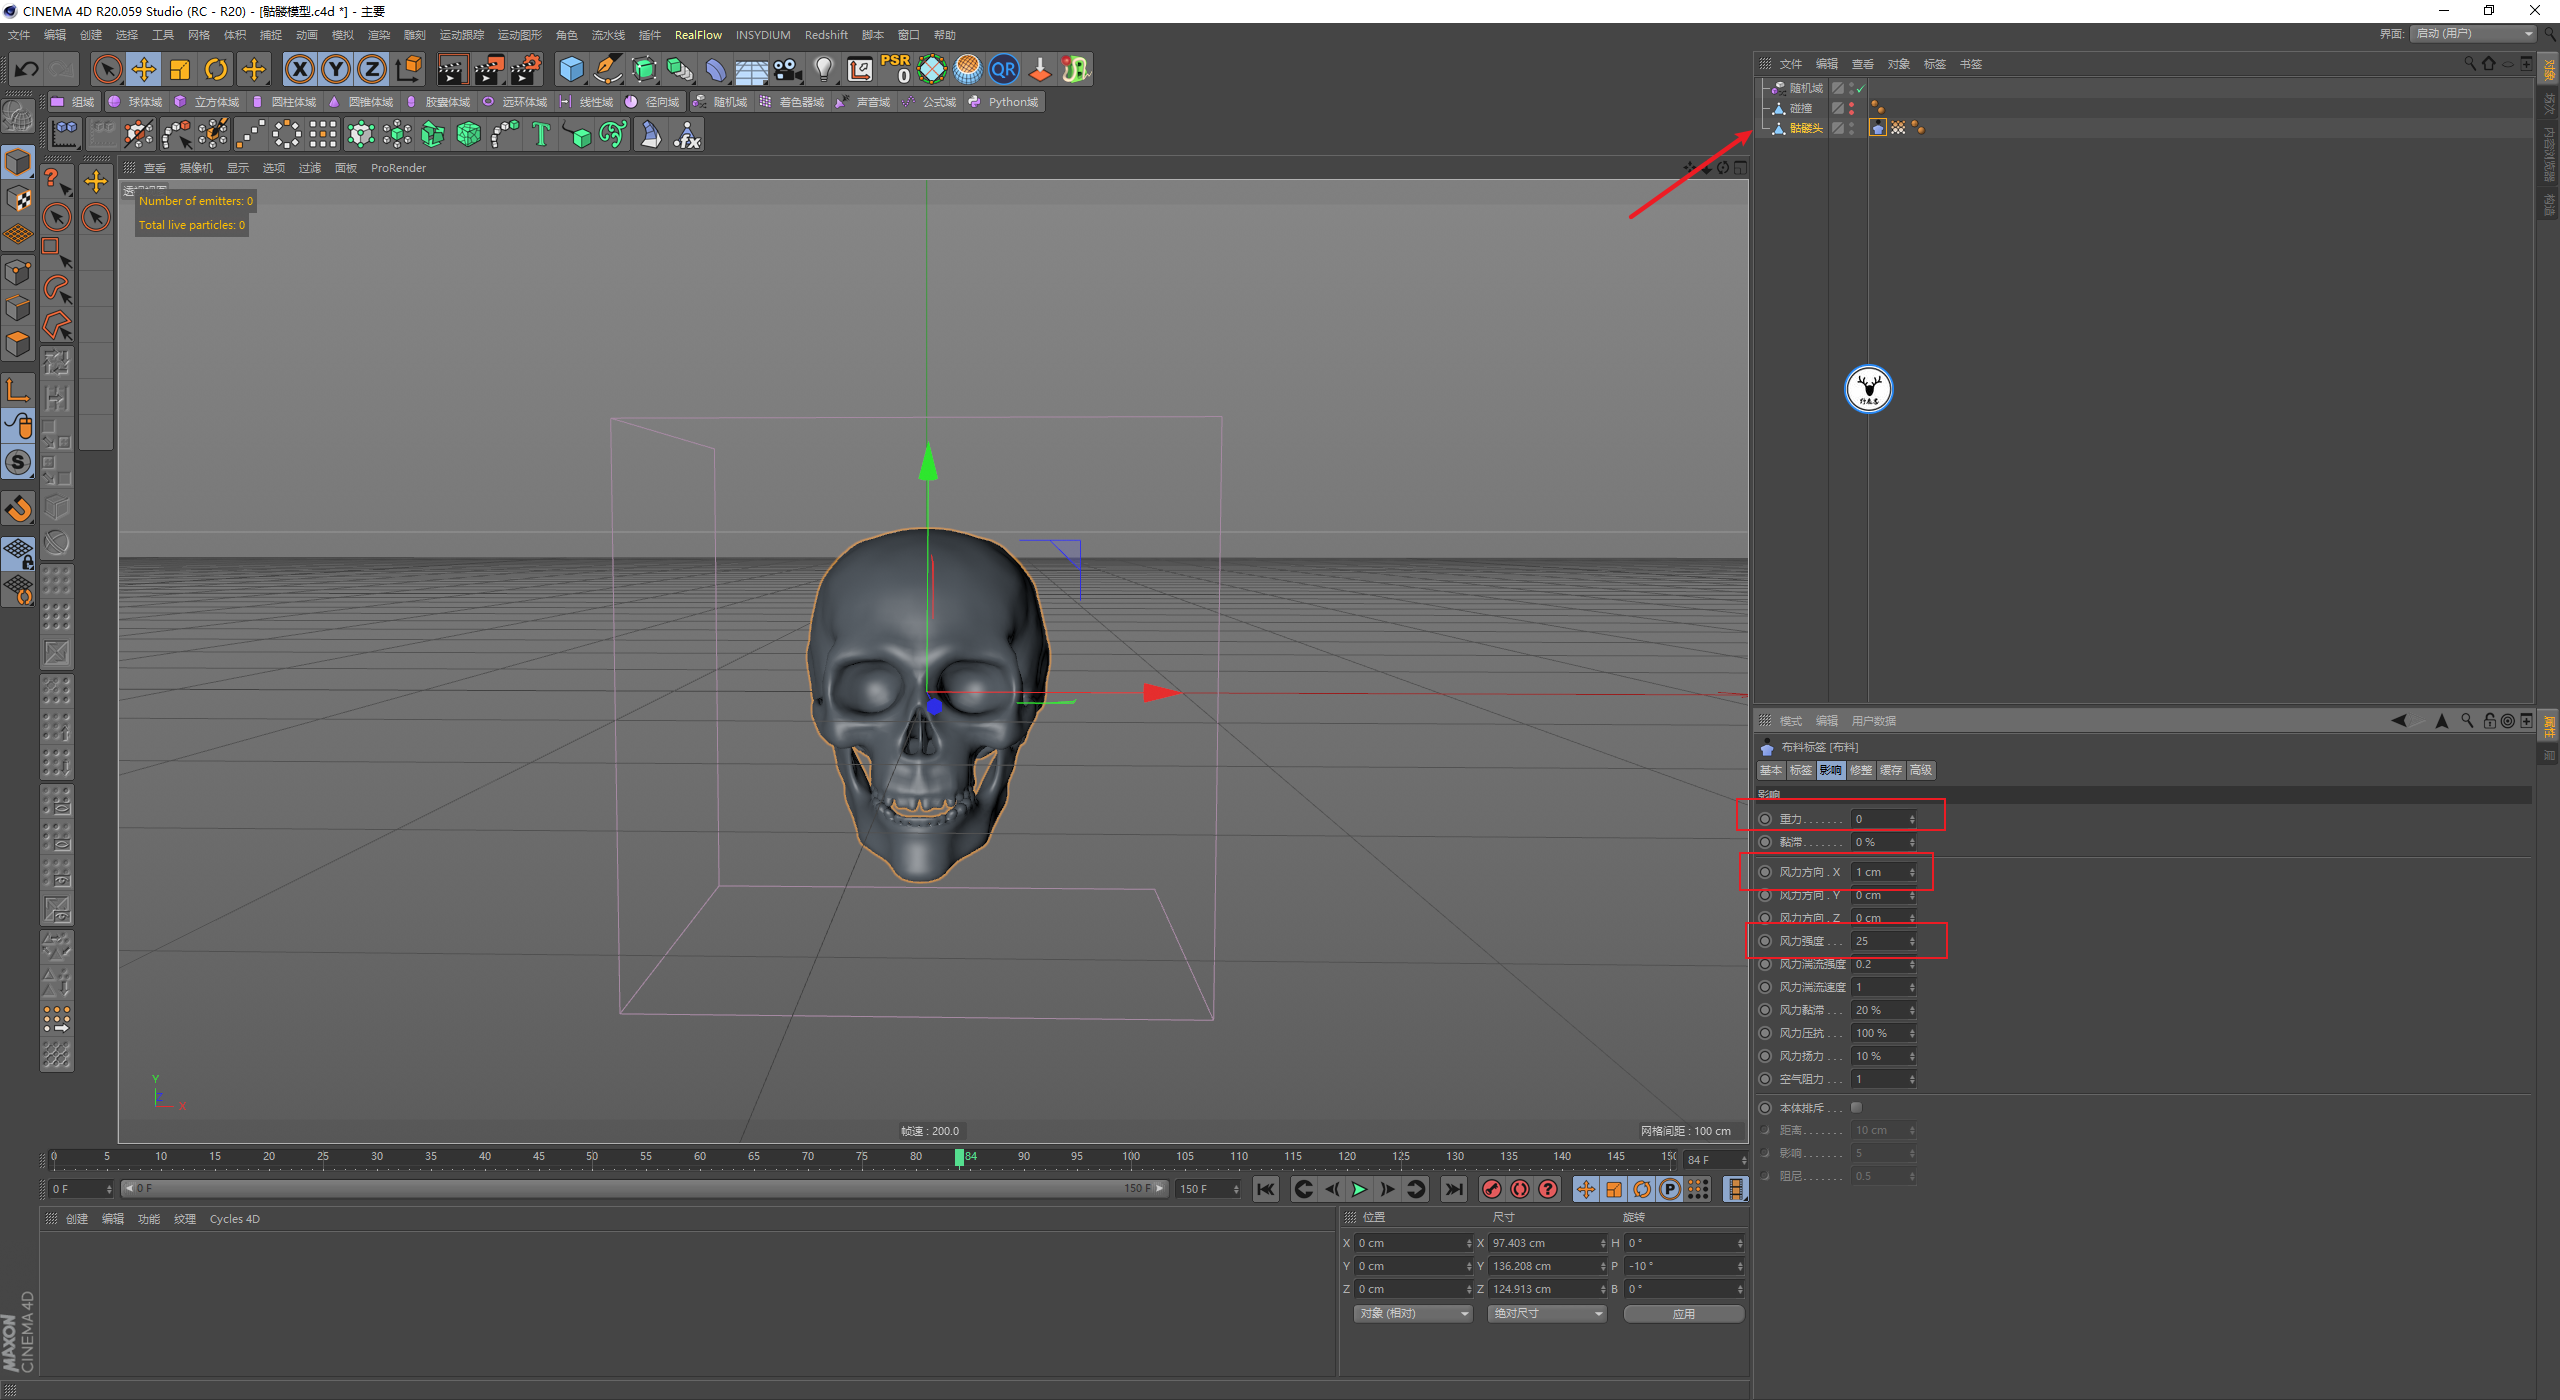Viewport: 2560px width, 1400px height.
Task: Open the Camera object icon
Action: [788, 69]
